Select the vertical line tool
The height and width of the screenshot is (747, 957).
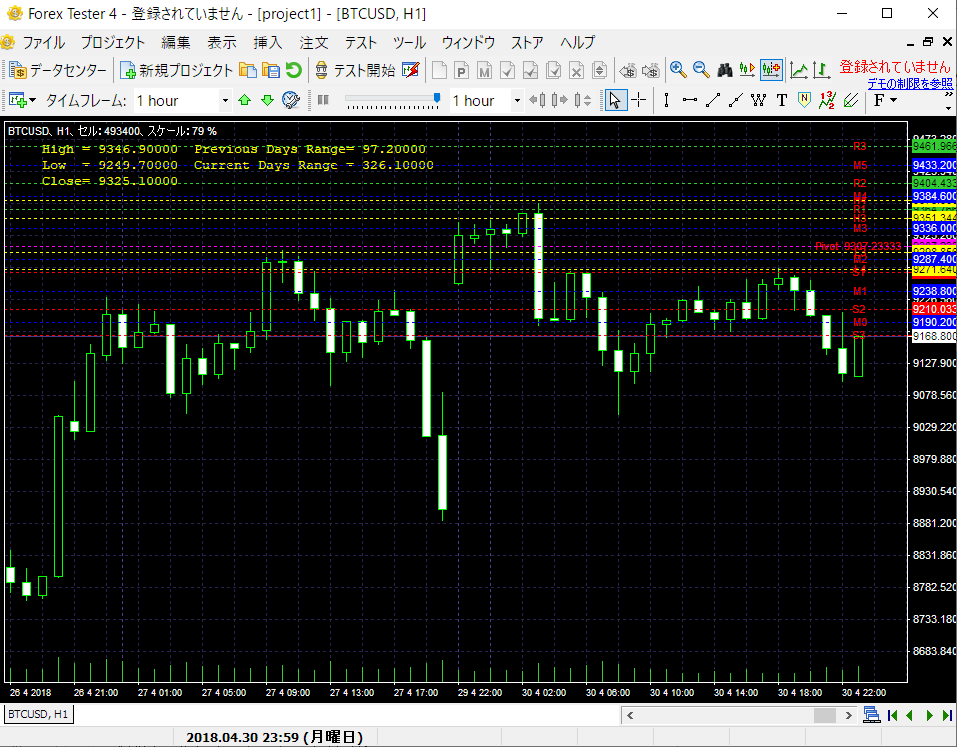(666, 100)
